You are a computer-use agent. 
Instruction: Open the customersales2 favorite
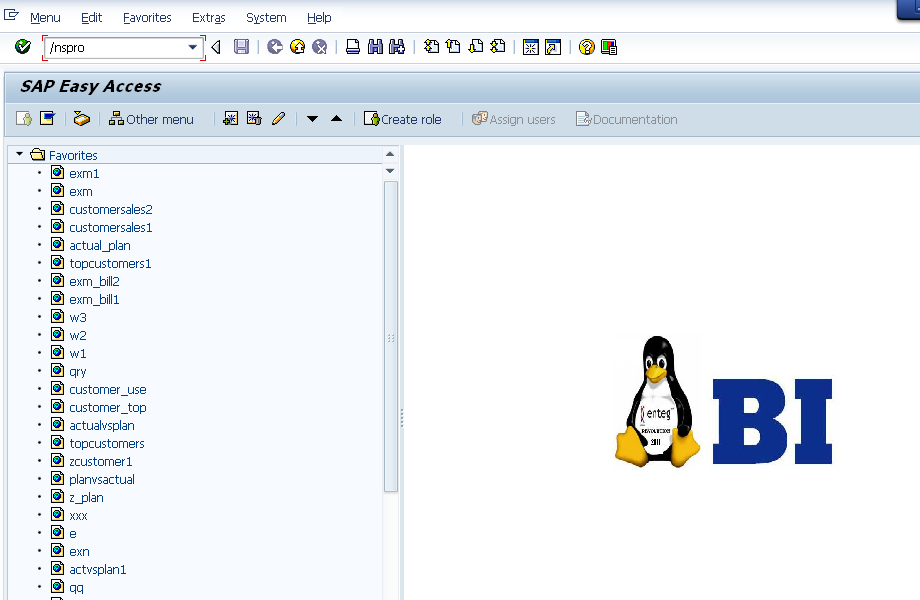(x=111, y=209)
